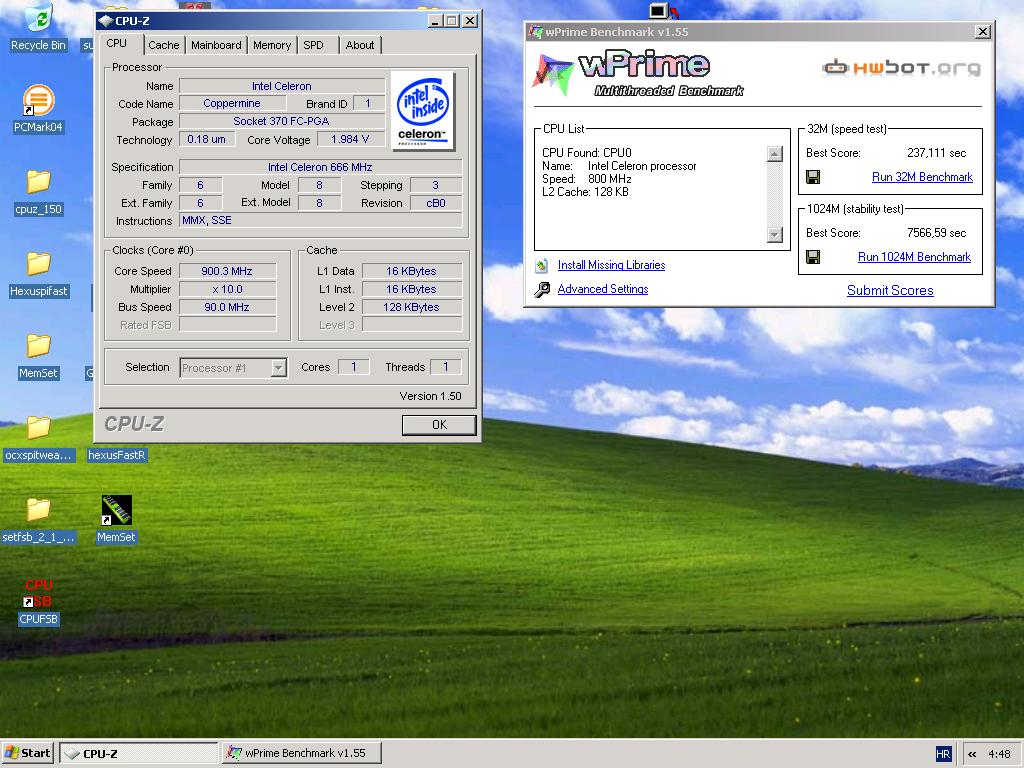This screenshot has height=768, width=1024.
Task: Click wPrime Benchmark taskbar button
Action: pos(302,753)
